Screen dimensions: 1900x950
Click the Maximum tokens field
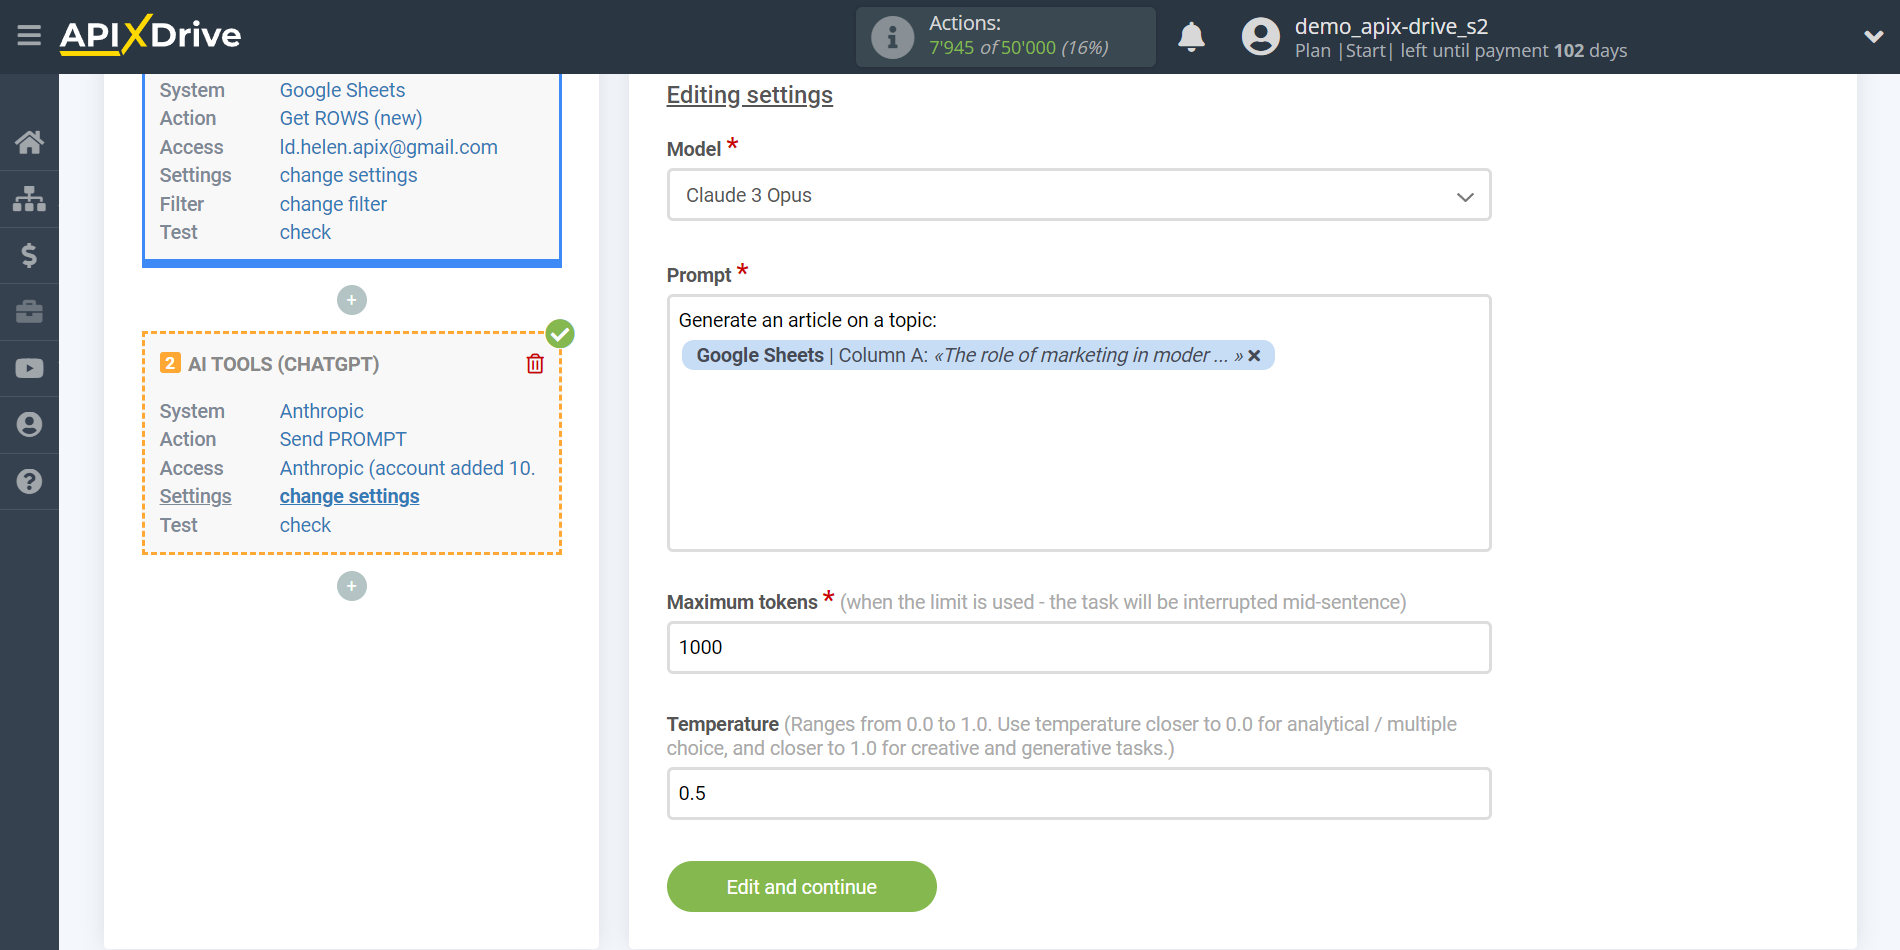click(x=1079, y=648)
